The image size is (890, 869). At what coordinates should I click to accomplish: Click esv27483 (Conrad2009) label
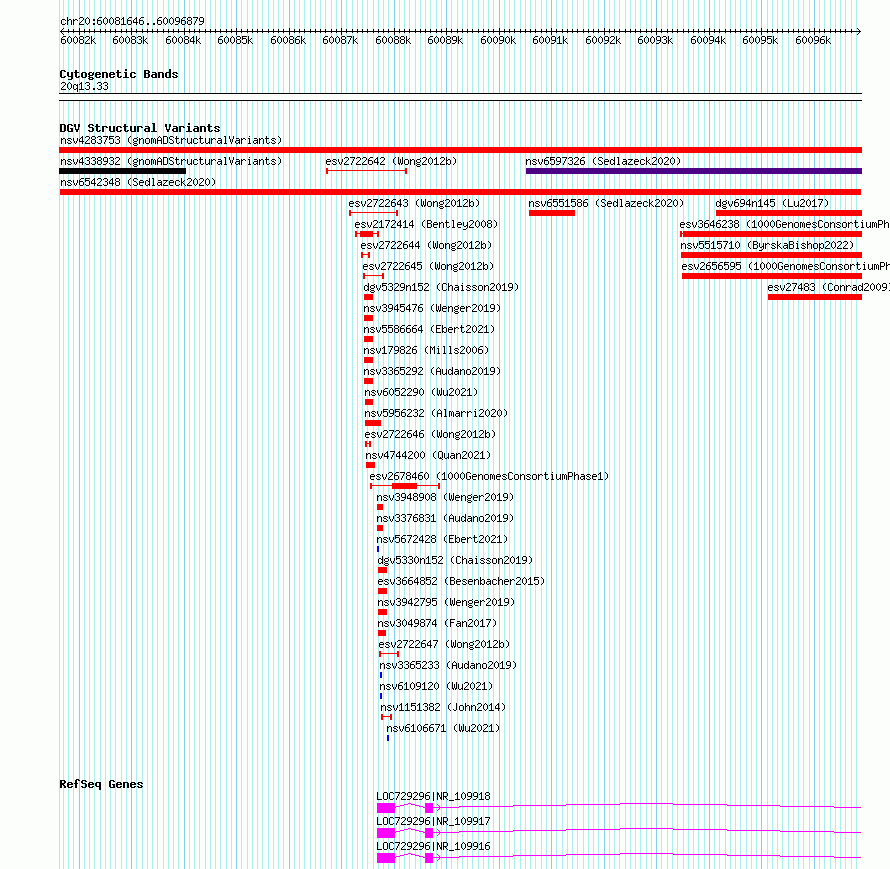[x=829, y=287]
